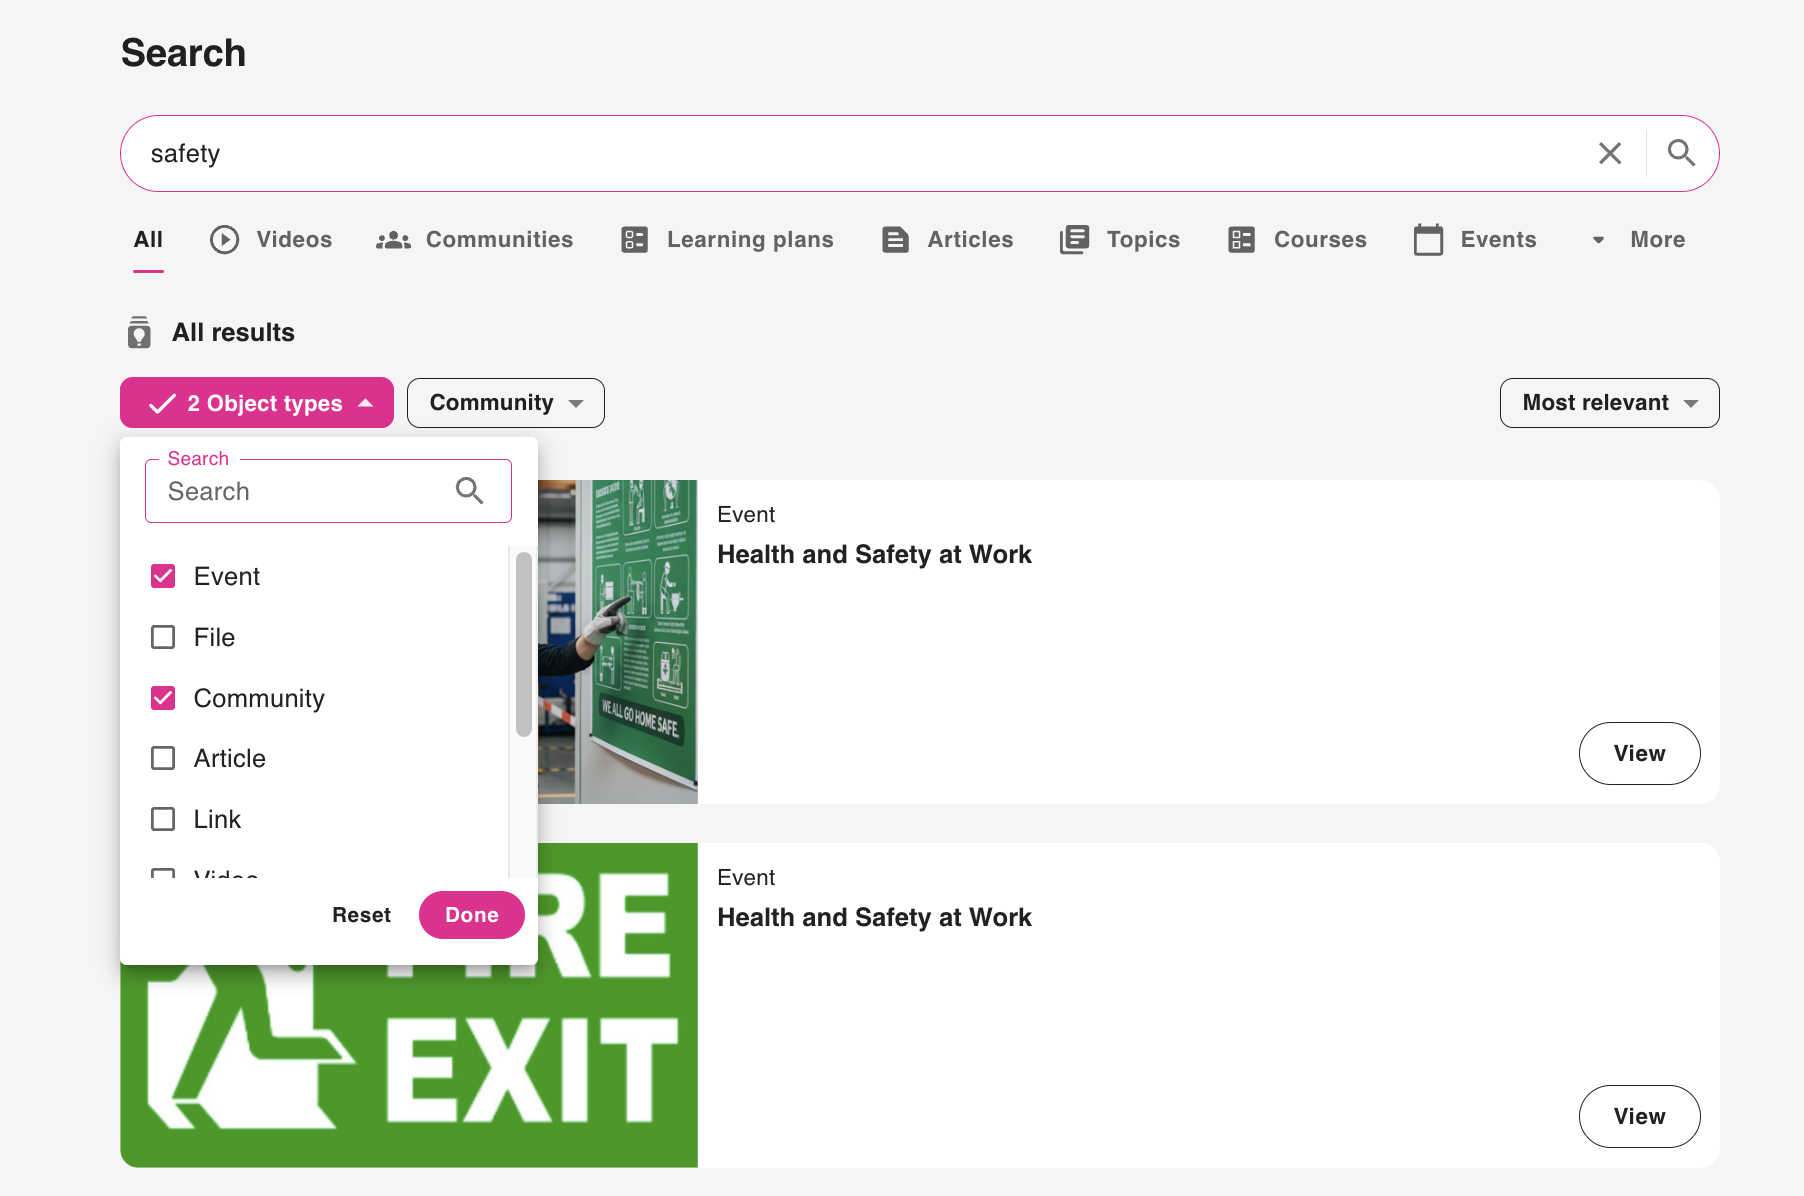
Task: Open the Community filter dropdown
Action: click(505, 403)
